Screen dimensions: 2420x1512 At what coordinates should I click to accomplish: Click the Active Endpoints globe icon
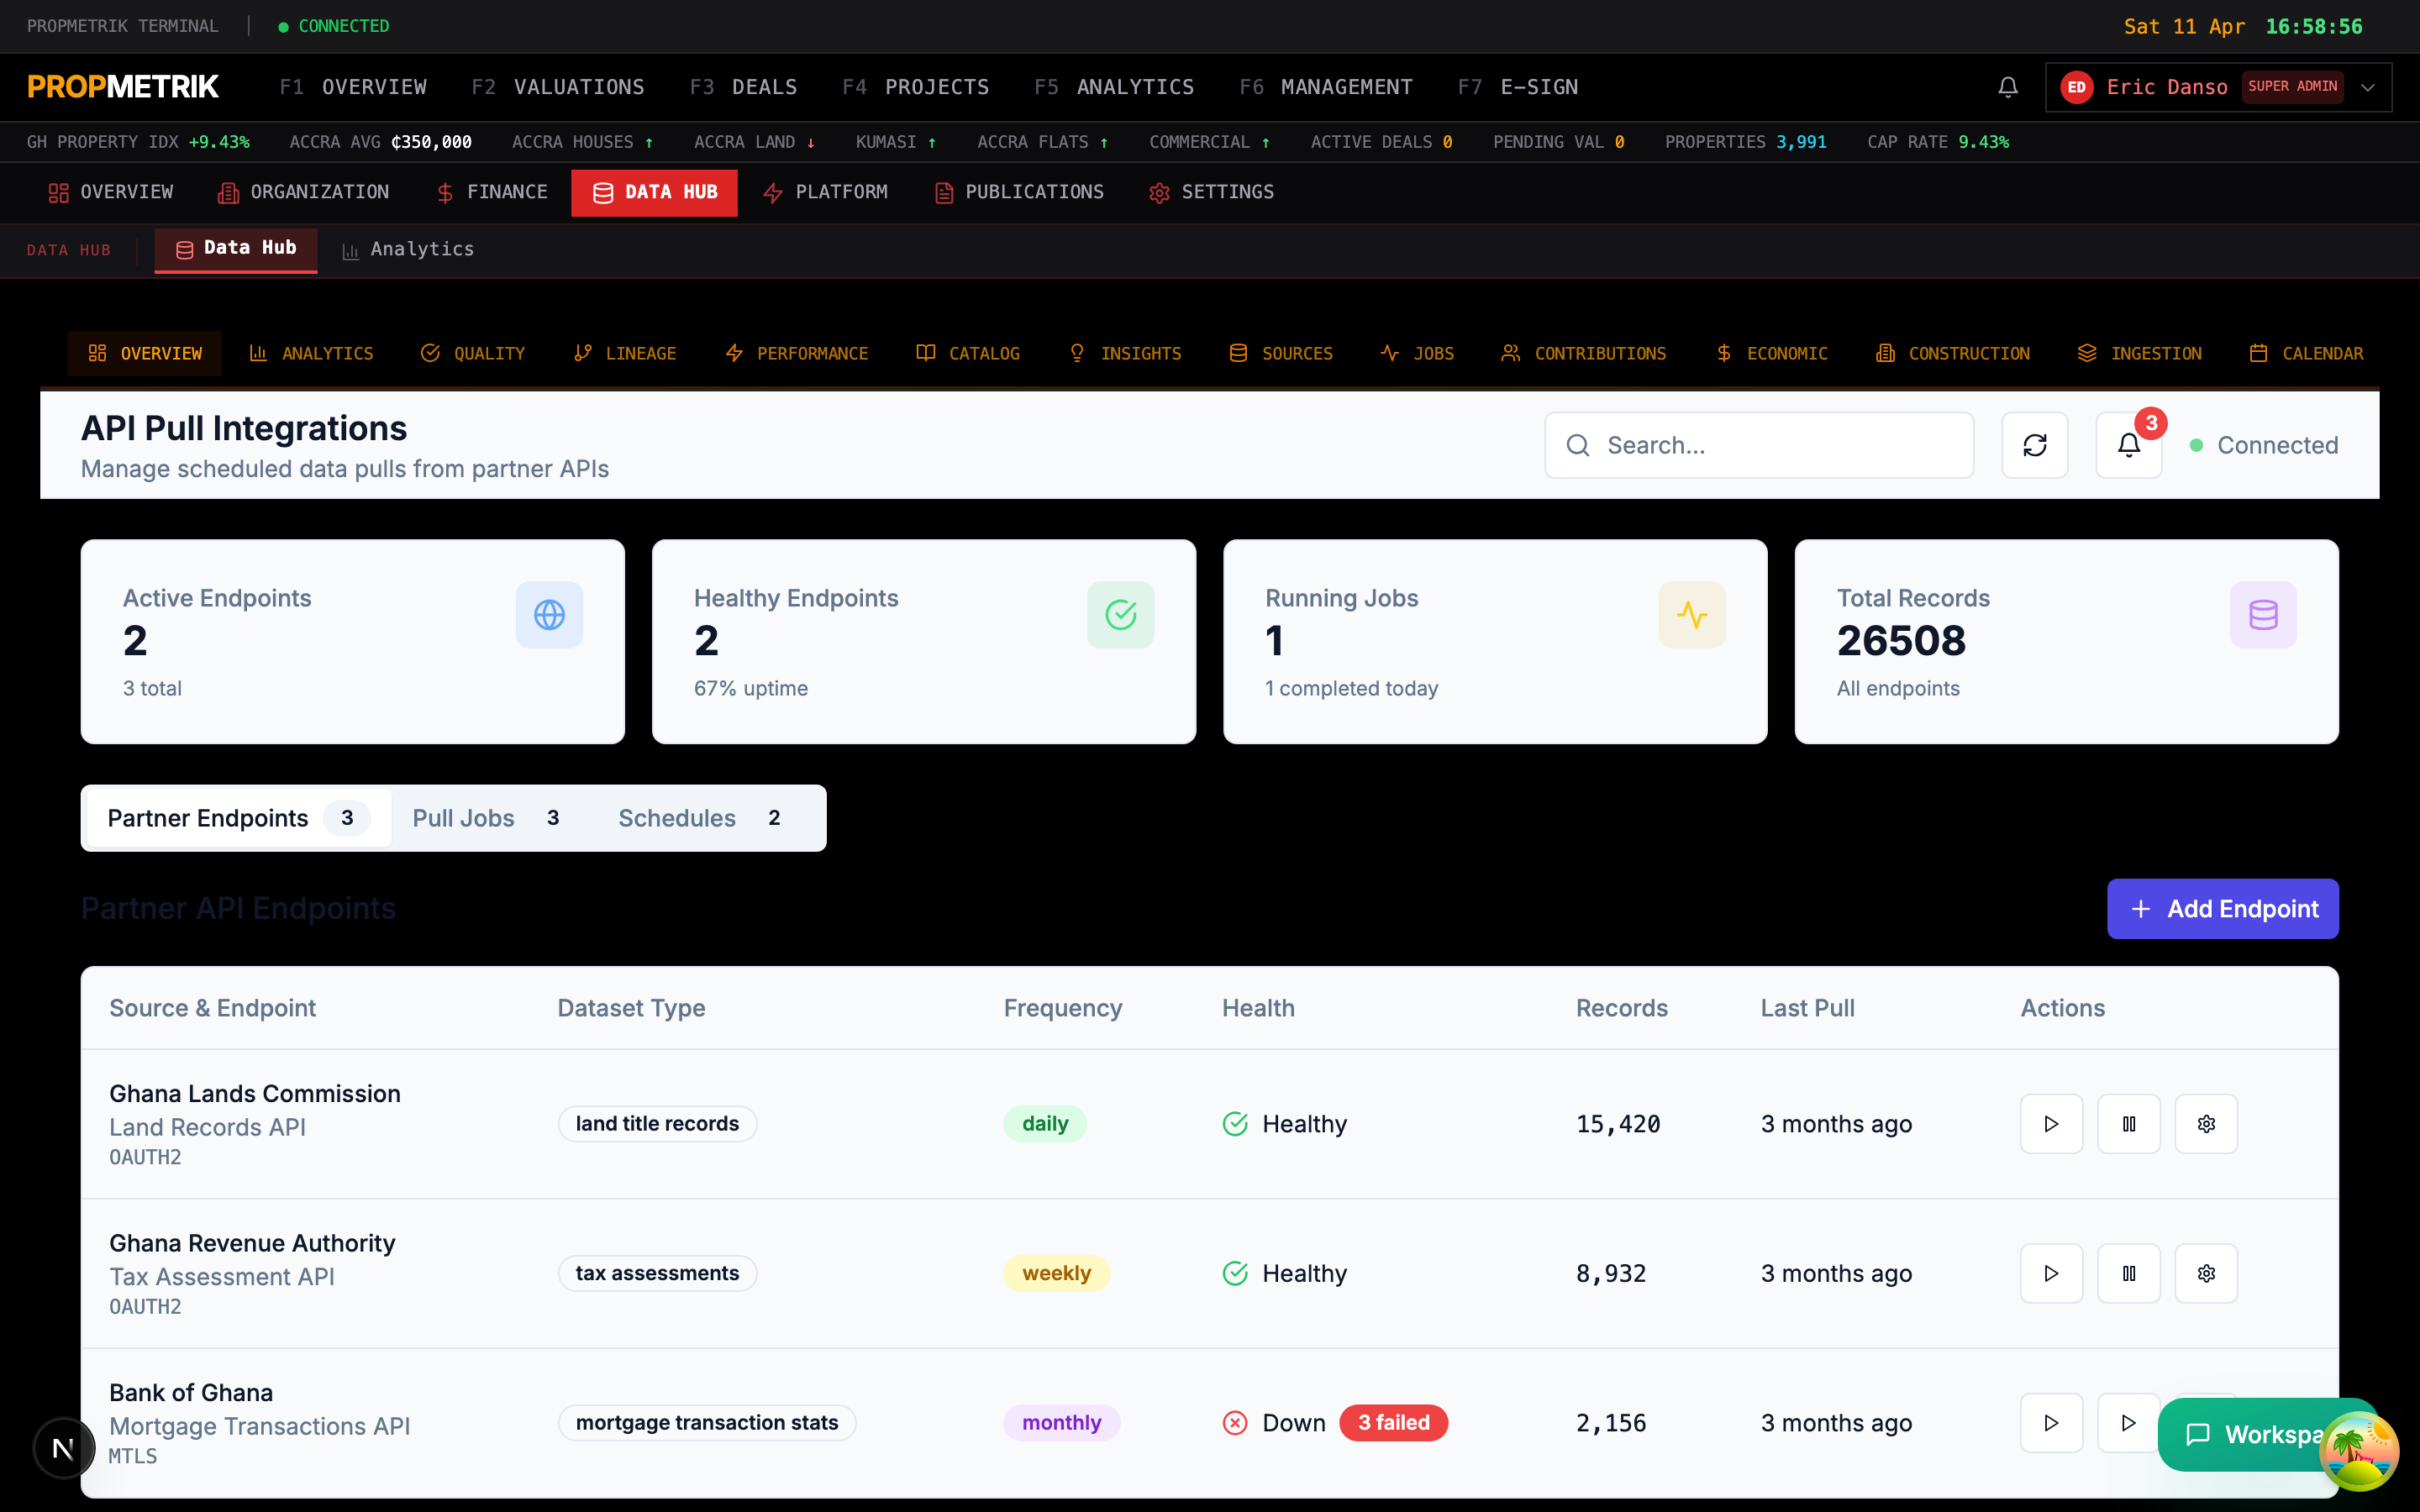(x=549, y=615)
